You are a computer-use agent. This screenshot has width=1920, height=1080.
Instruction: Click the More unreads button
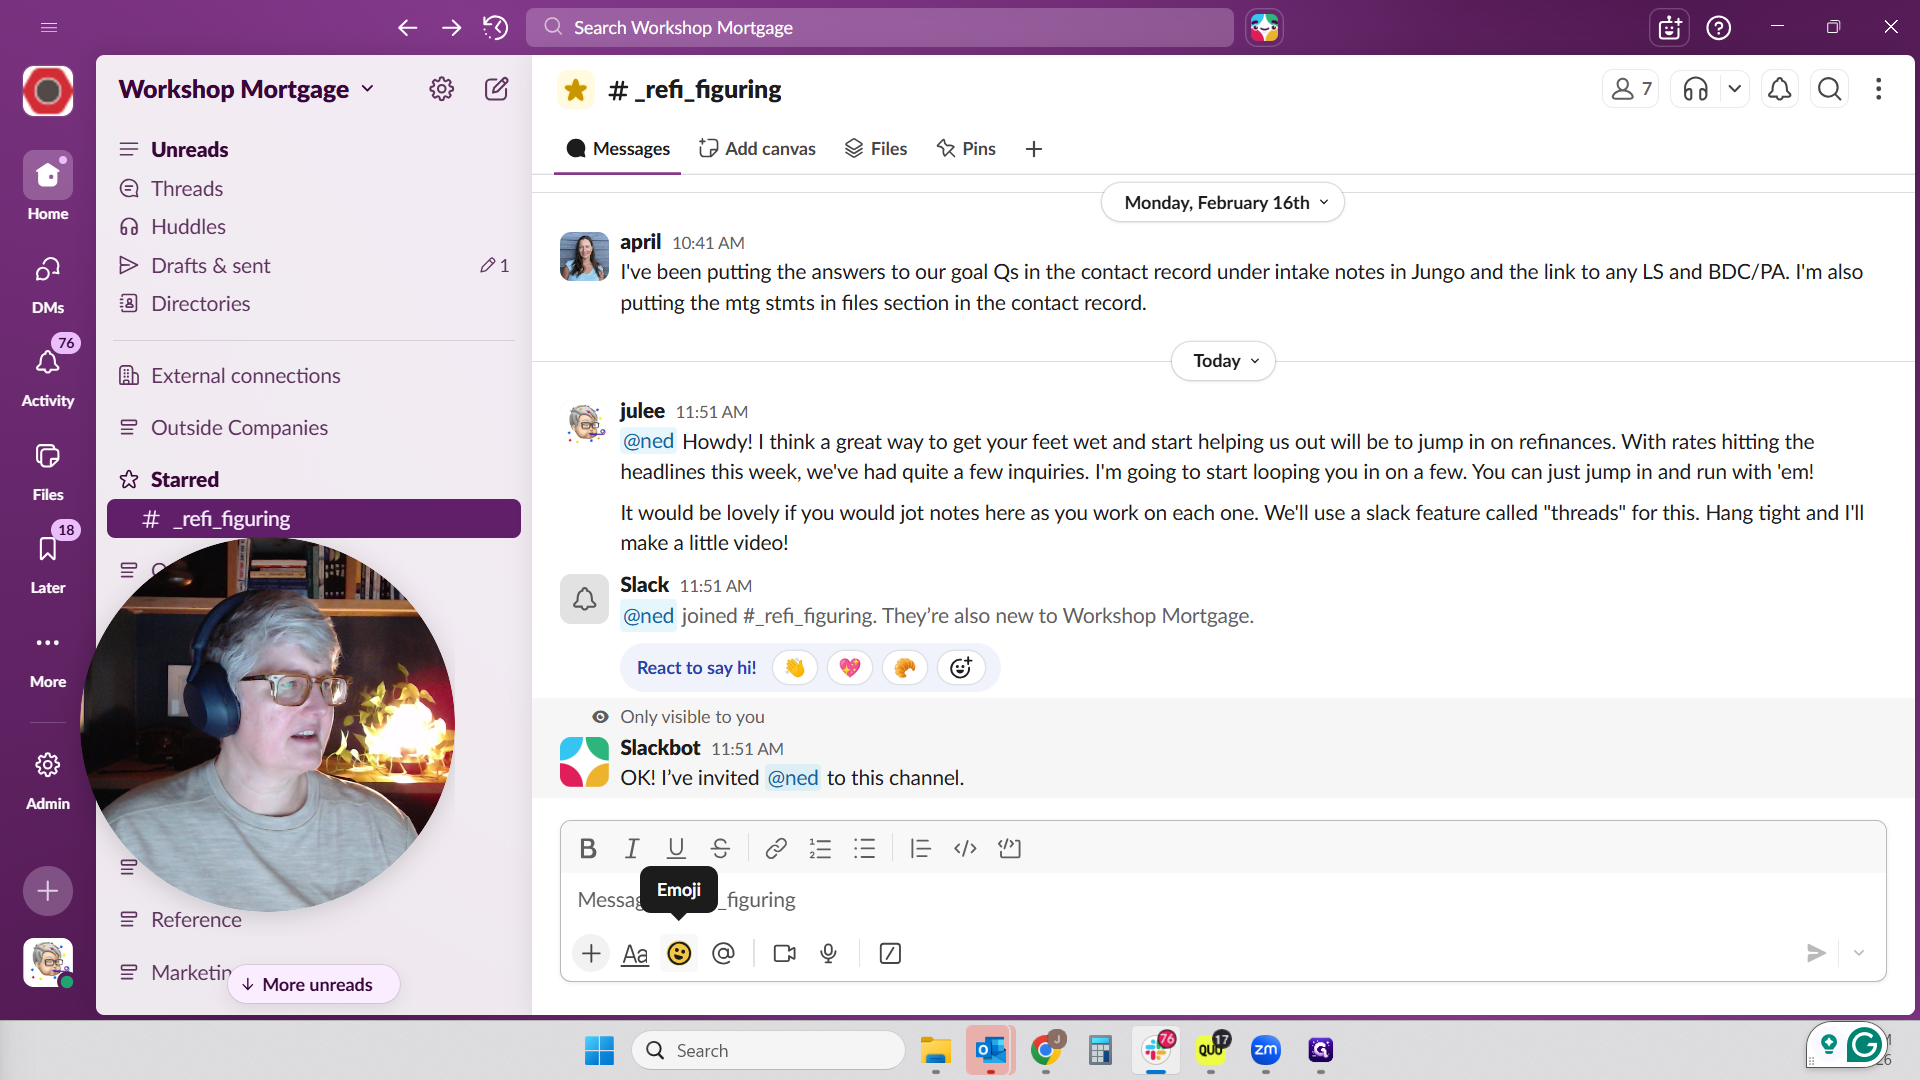(315, 985)
